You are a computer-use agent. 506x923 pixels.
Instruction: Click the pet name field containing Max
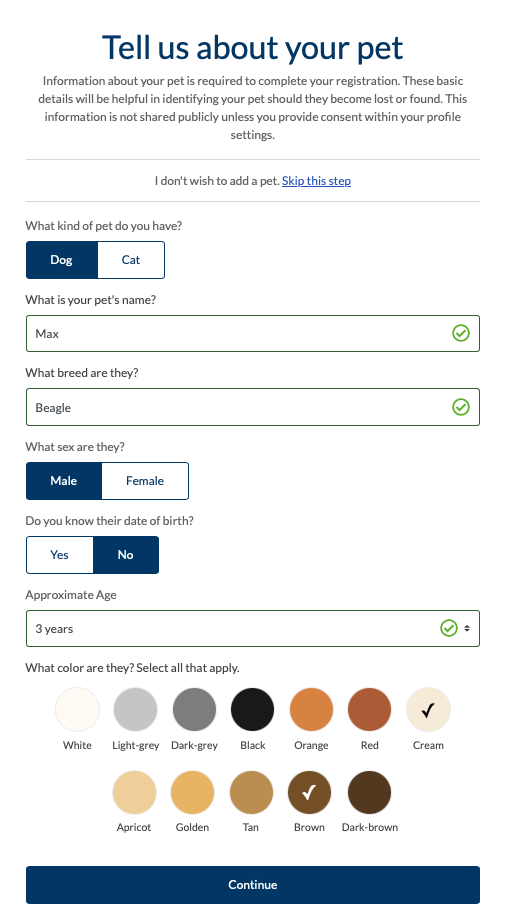coord(253,334)
